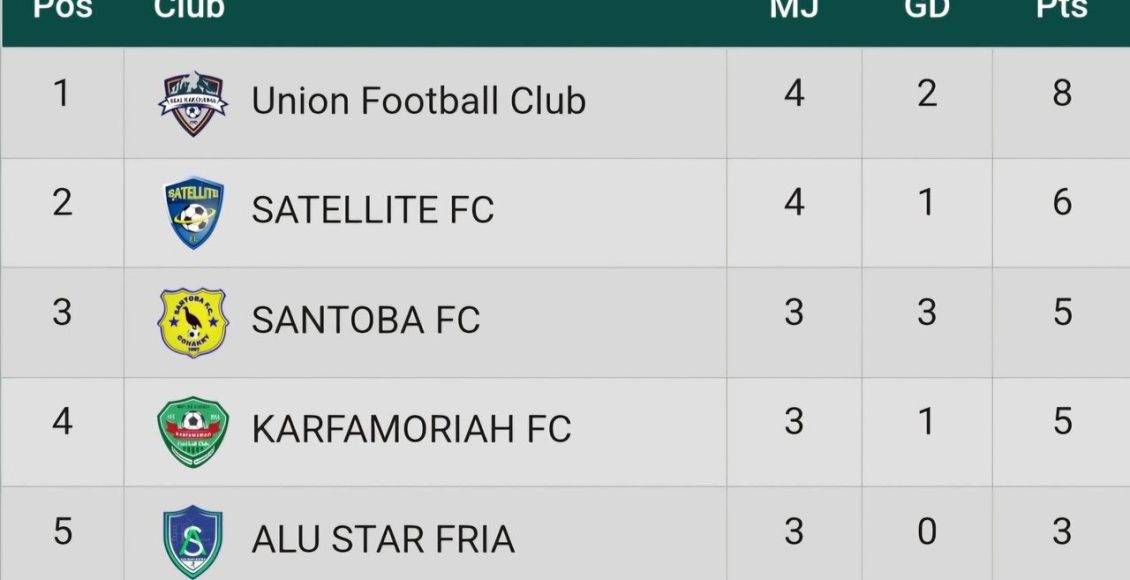
Task: Open the ALU STAR FRIA team name
Action: pos(383,540)
